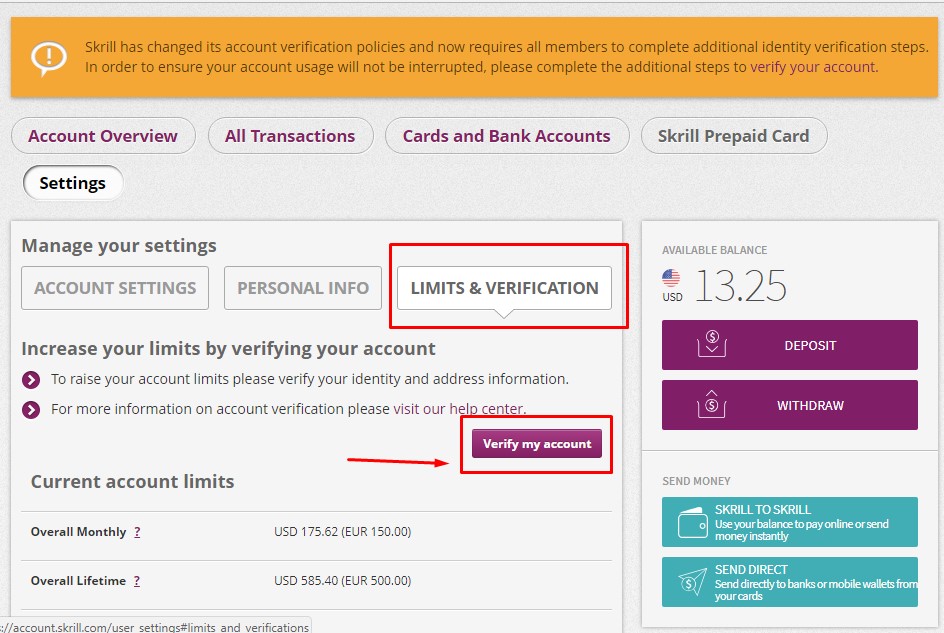Open help for Overall Monthly limit
The height and width of the screenshot is (633, 944).
137,532
